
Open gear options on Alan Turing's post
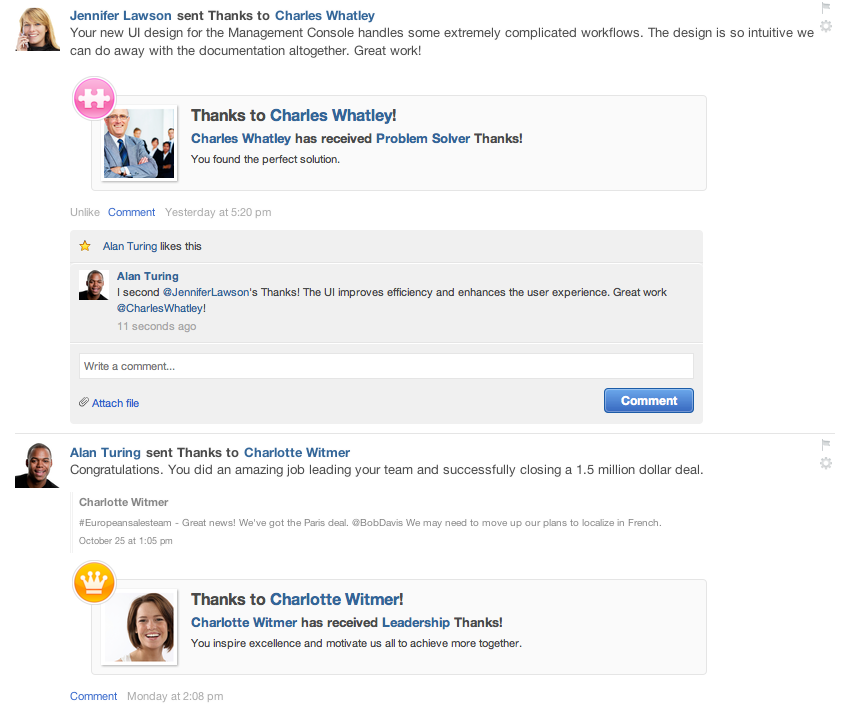pos(826,463)
